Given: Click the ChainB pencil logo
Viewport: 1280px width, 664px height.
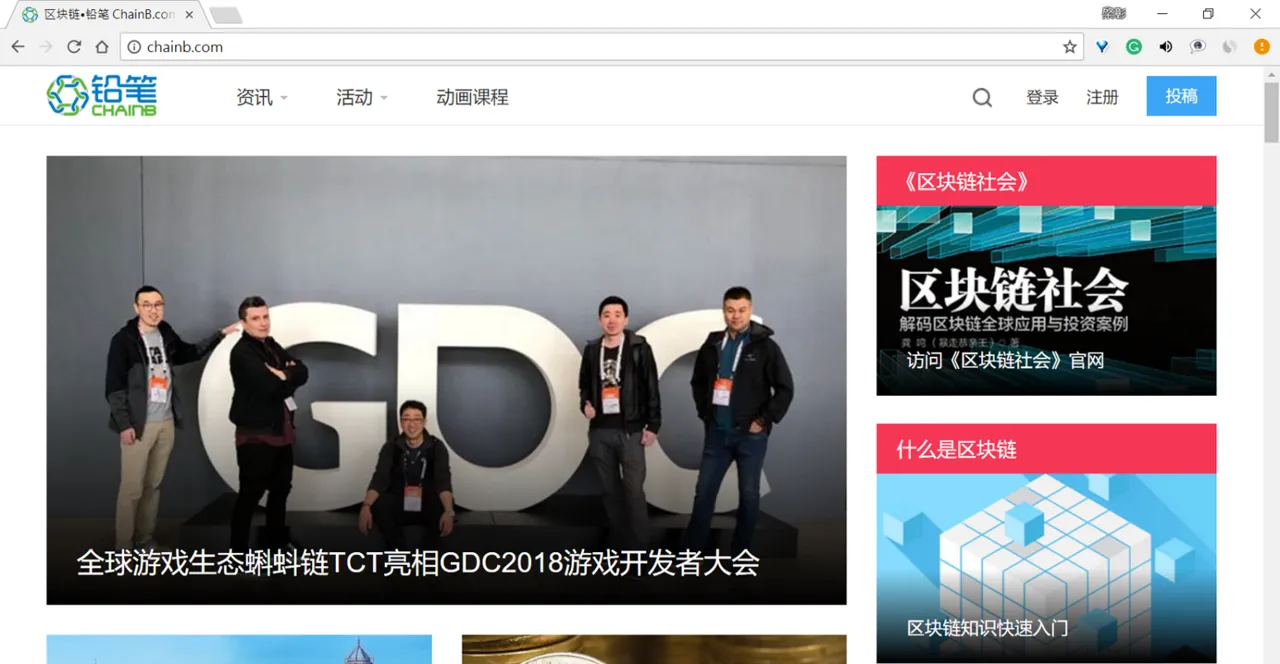Looking at the screenshot, I should coord(102,96).
